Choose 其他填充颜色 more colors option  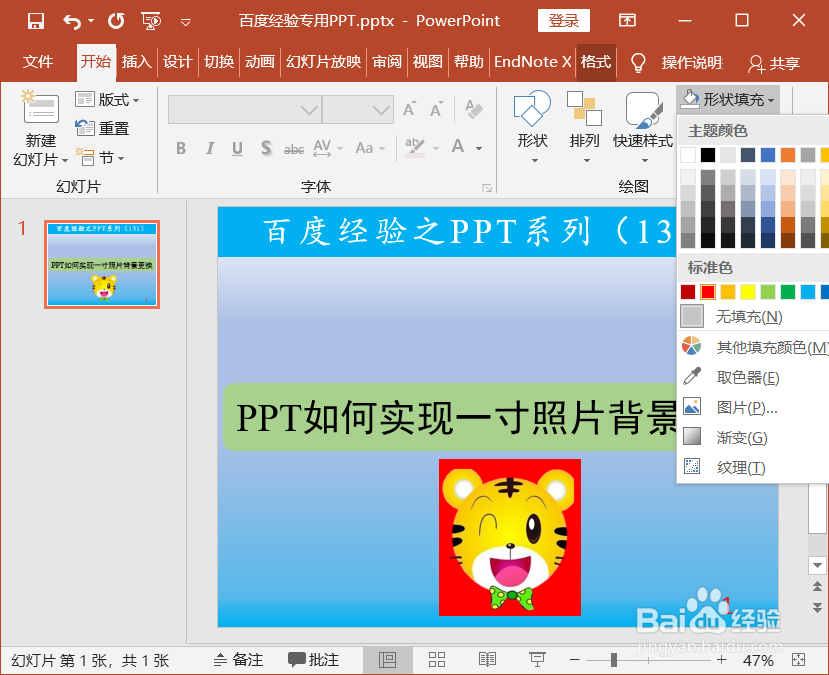click(753, 347)
